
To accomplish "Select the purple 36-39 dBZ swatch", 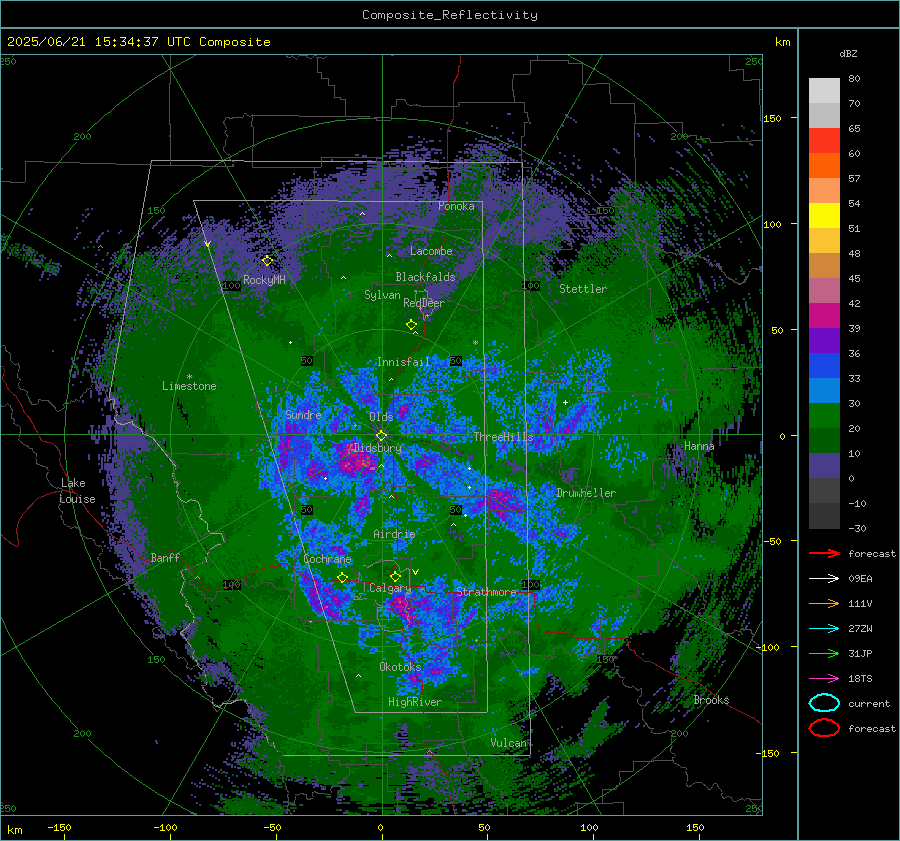I will (x=824, y=341).
